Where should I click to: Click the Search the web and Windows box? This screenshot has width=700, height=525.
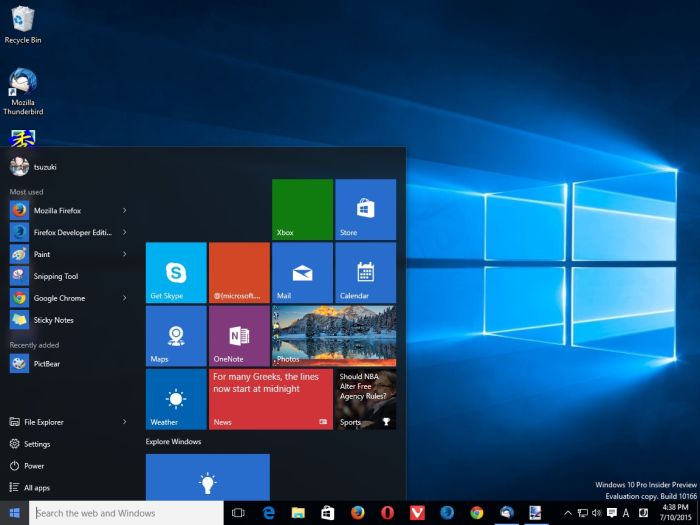126,513
